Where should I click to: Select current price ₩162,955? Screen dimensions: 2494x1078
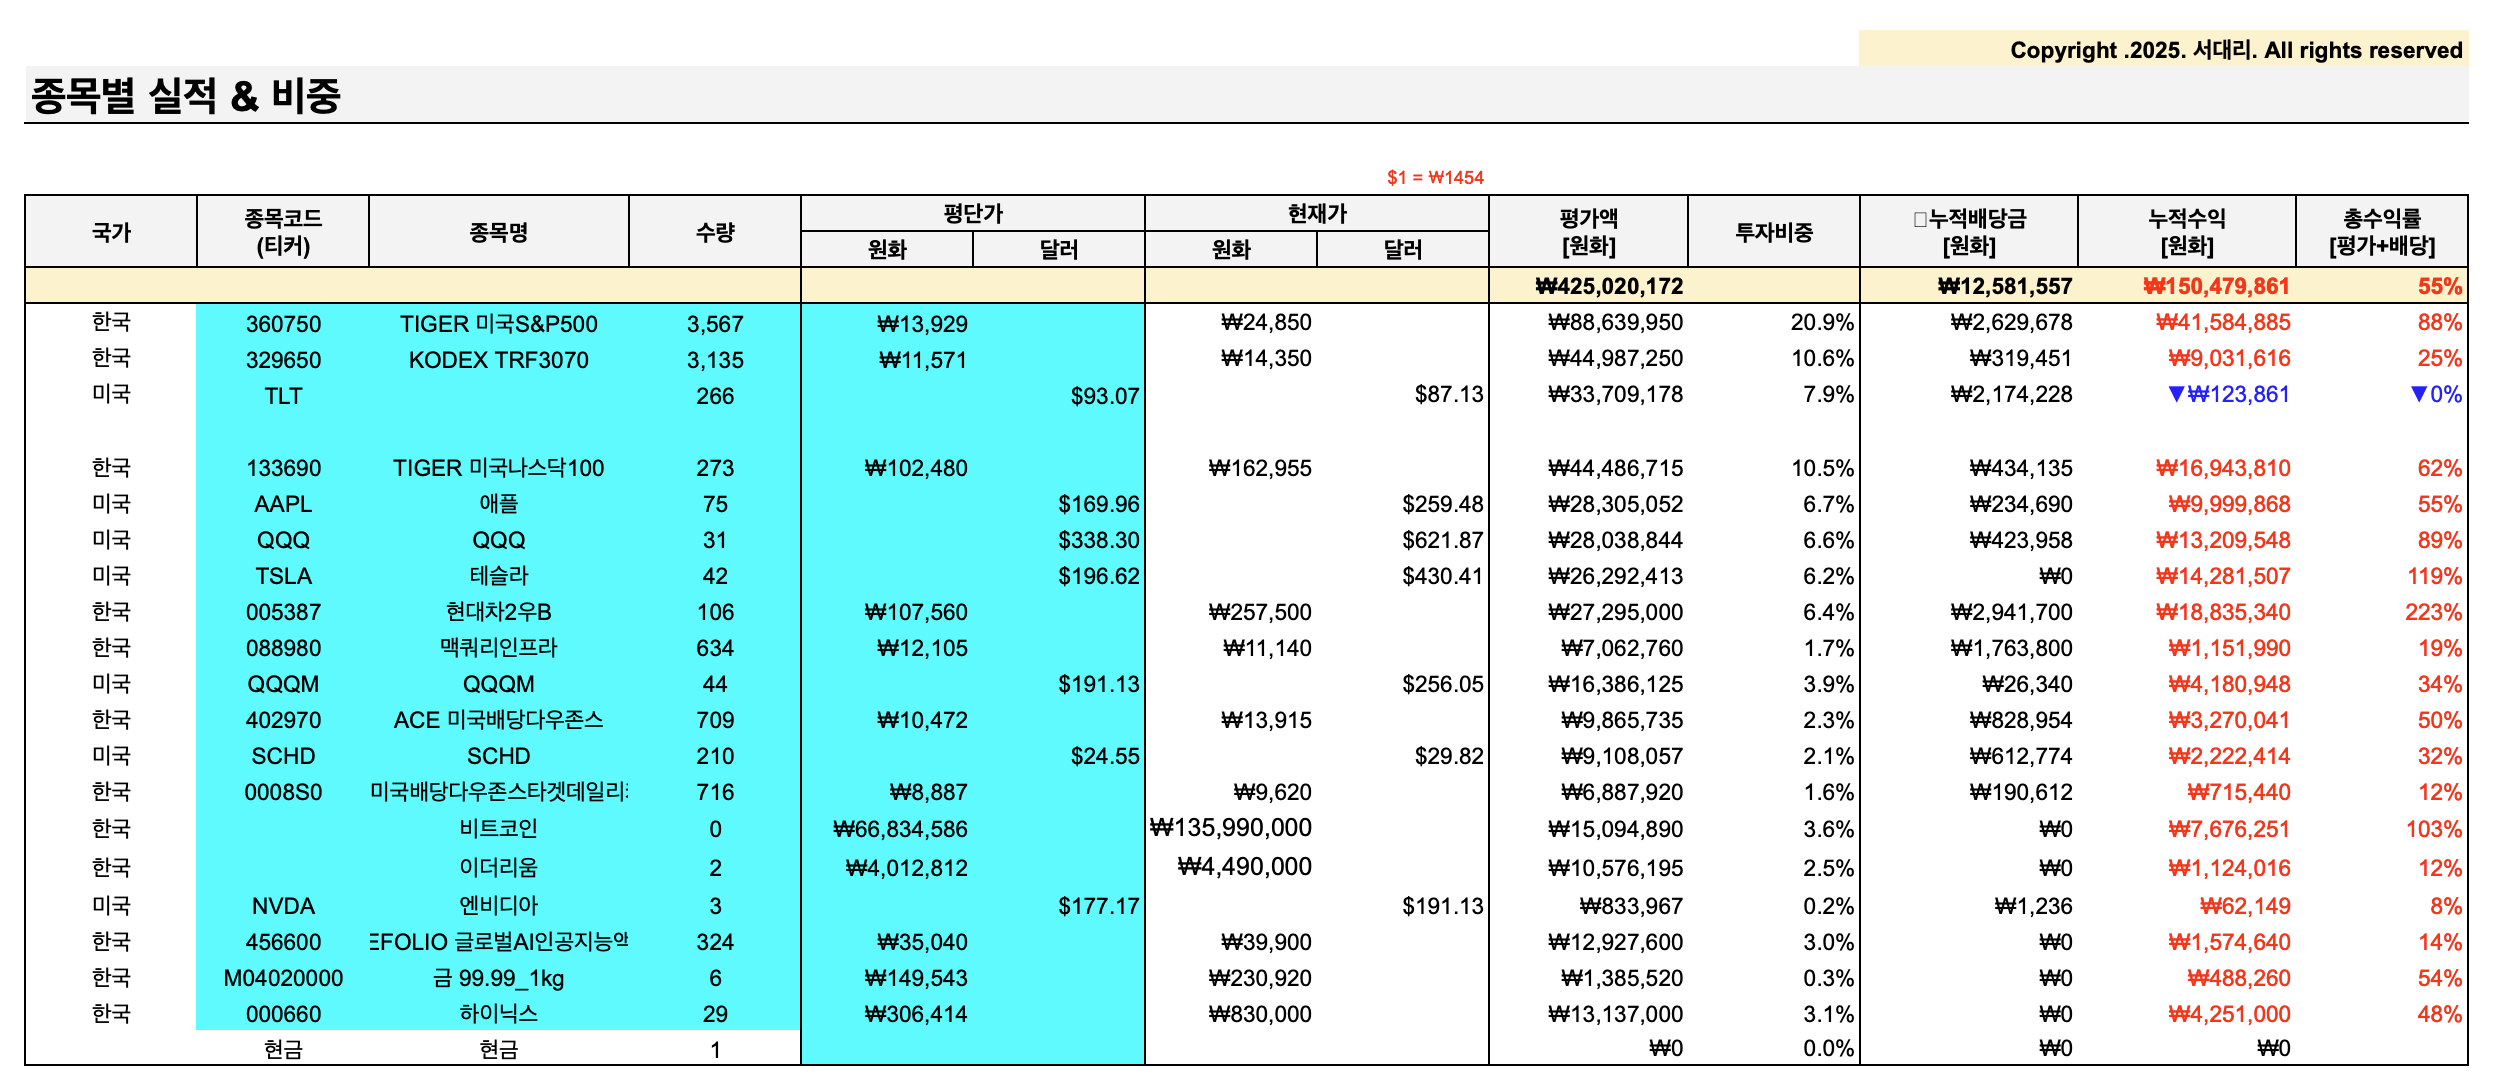tap(1260, 468)
